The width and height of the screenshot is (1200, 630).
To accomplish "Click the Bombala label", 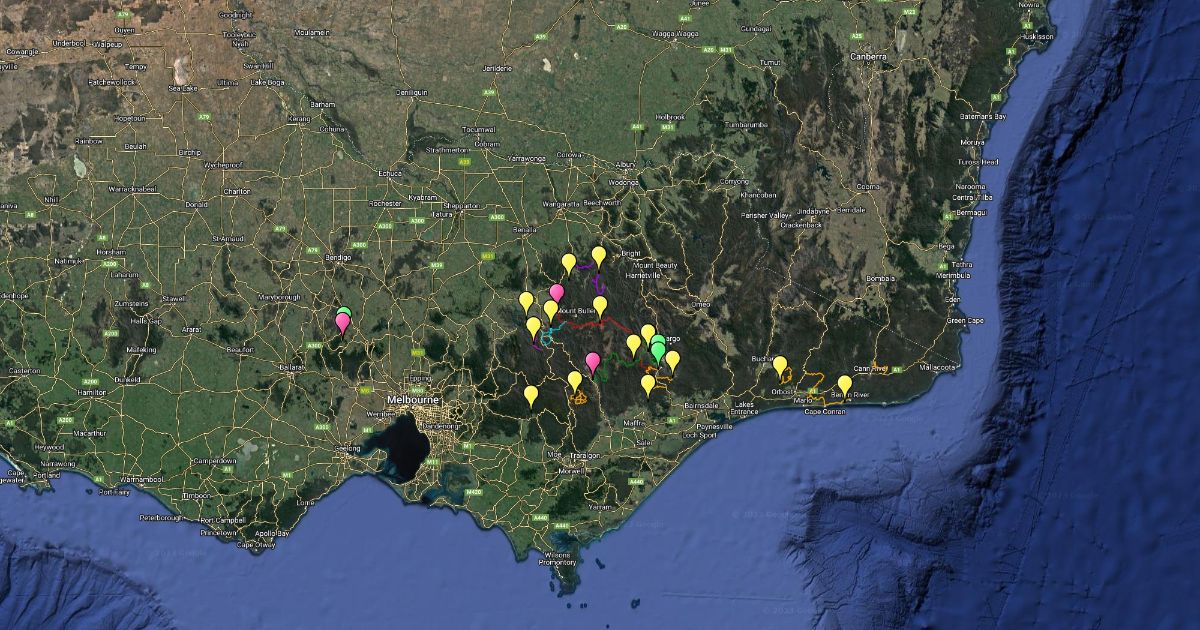I will (x=880, y=277).
